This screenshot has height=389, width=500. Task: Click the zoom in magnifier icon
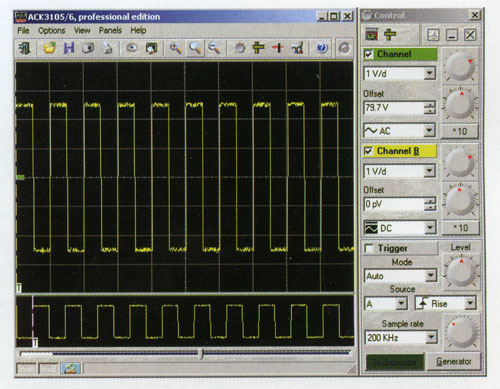point(176,48)
